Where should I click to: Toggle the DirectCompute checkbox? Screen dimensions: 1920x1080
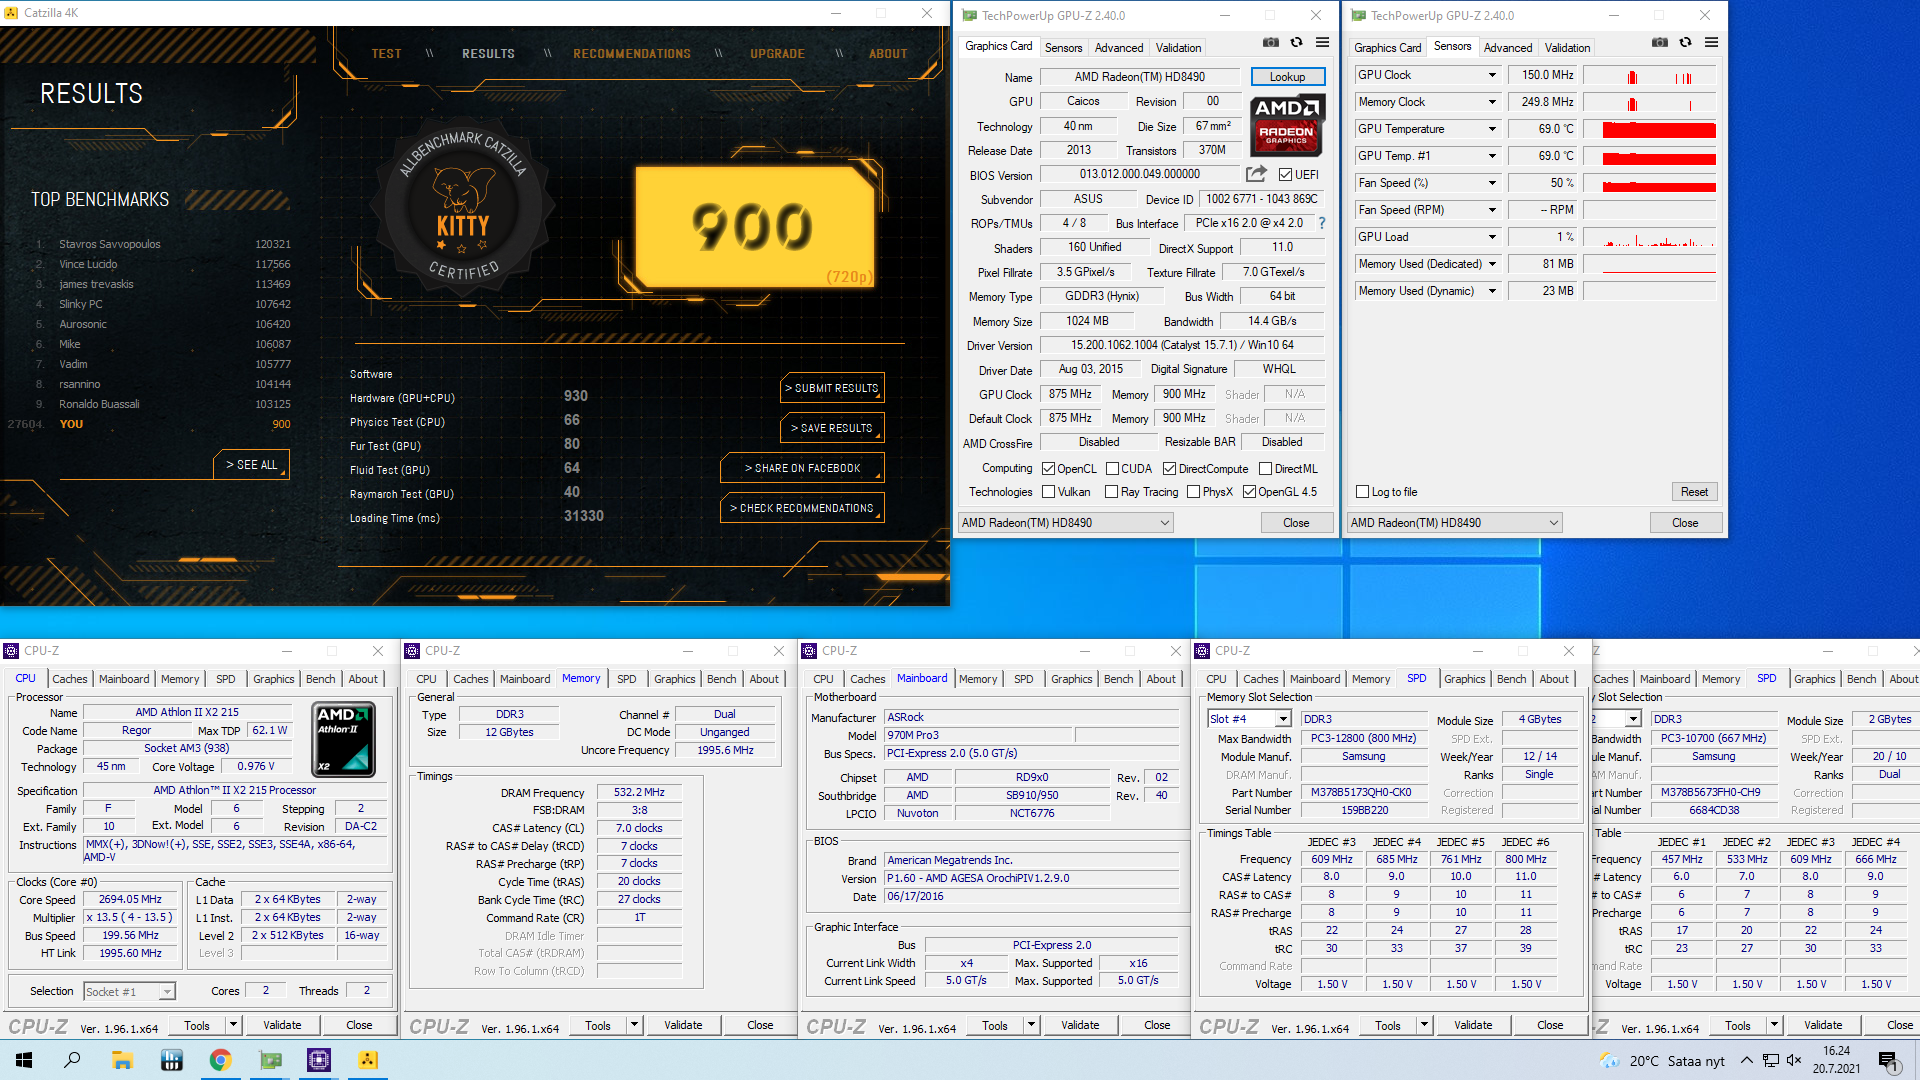pos(1169,468)
